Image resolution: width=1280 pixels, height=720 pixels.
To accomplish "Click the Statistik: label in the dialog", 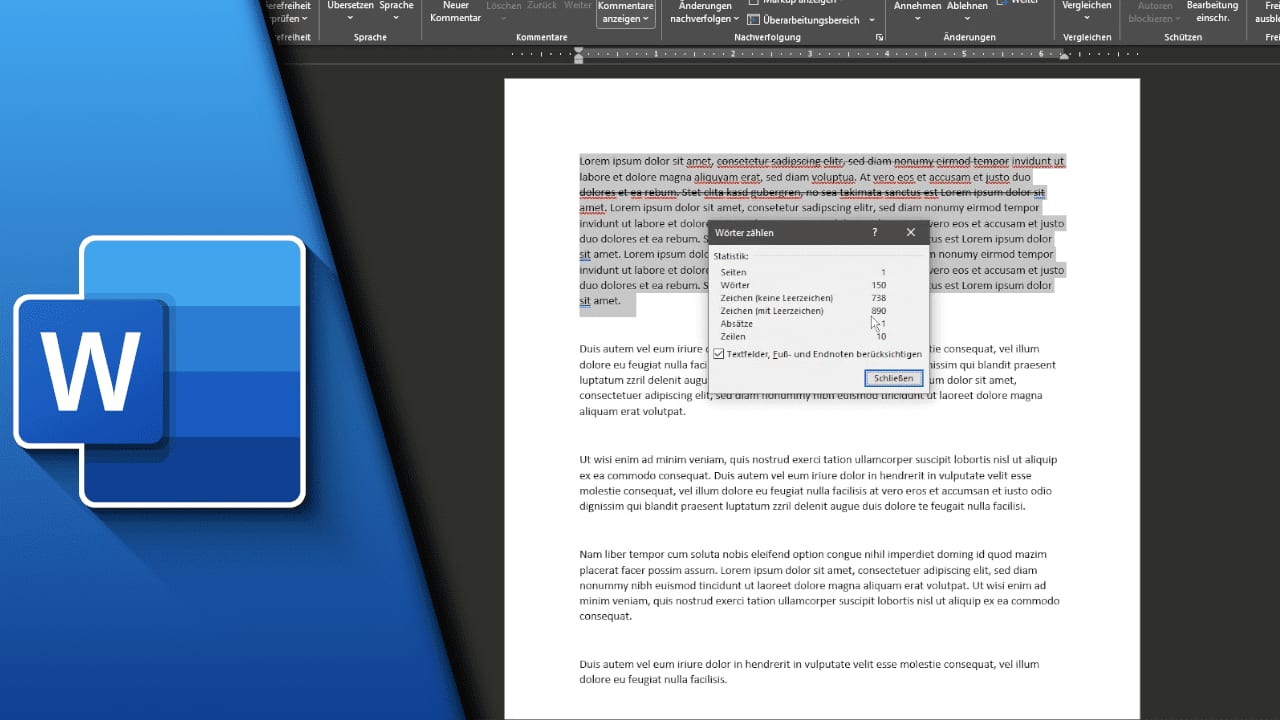I will click(x=731, y=256).
